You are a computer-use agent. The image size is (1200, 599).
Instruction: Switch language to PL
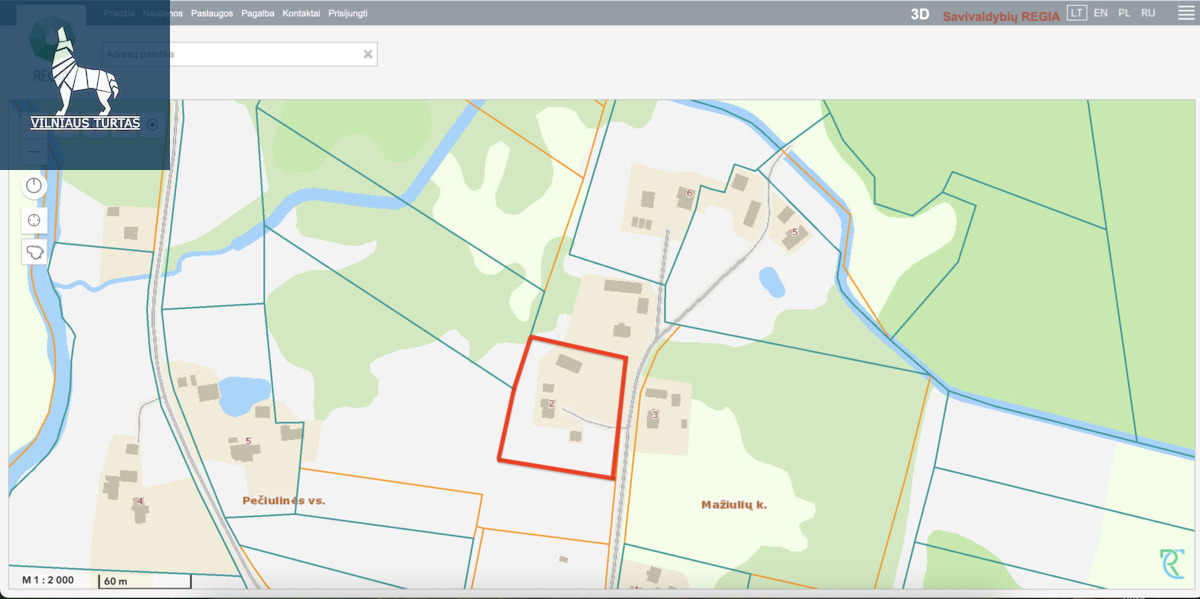(1124, 13)
